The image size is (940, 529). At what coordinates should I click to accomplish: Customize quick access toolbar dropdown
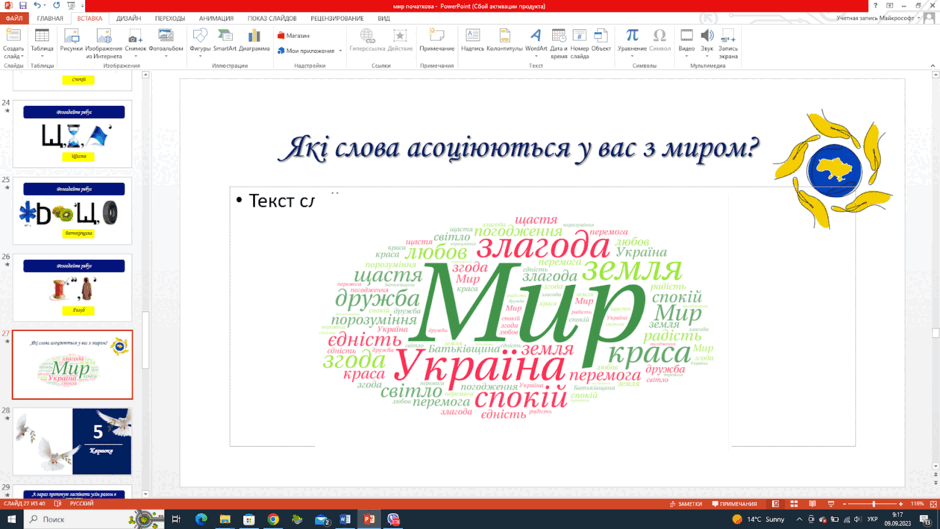pos(82,6)
